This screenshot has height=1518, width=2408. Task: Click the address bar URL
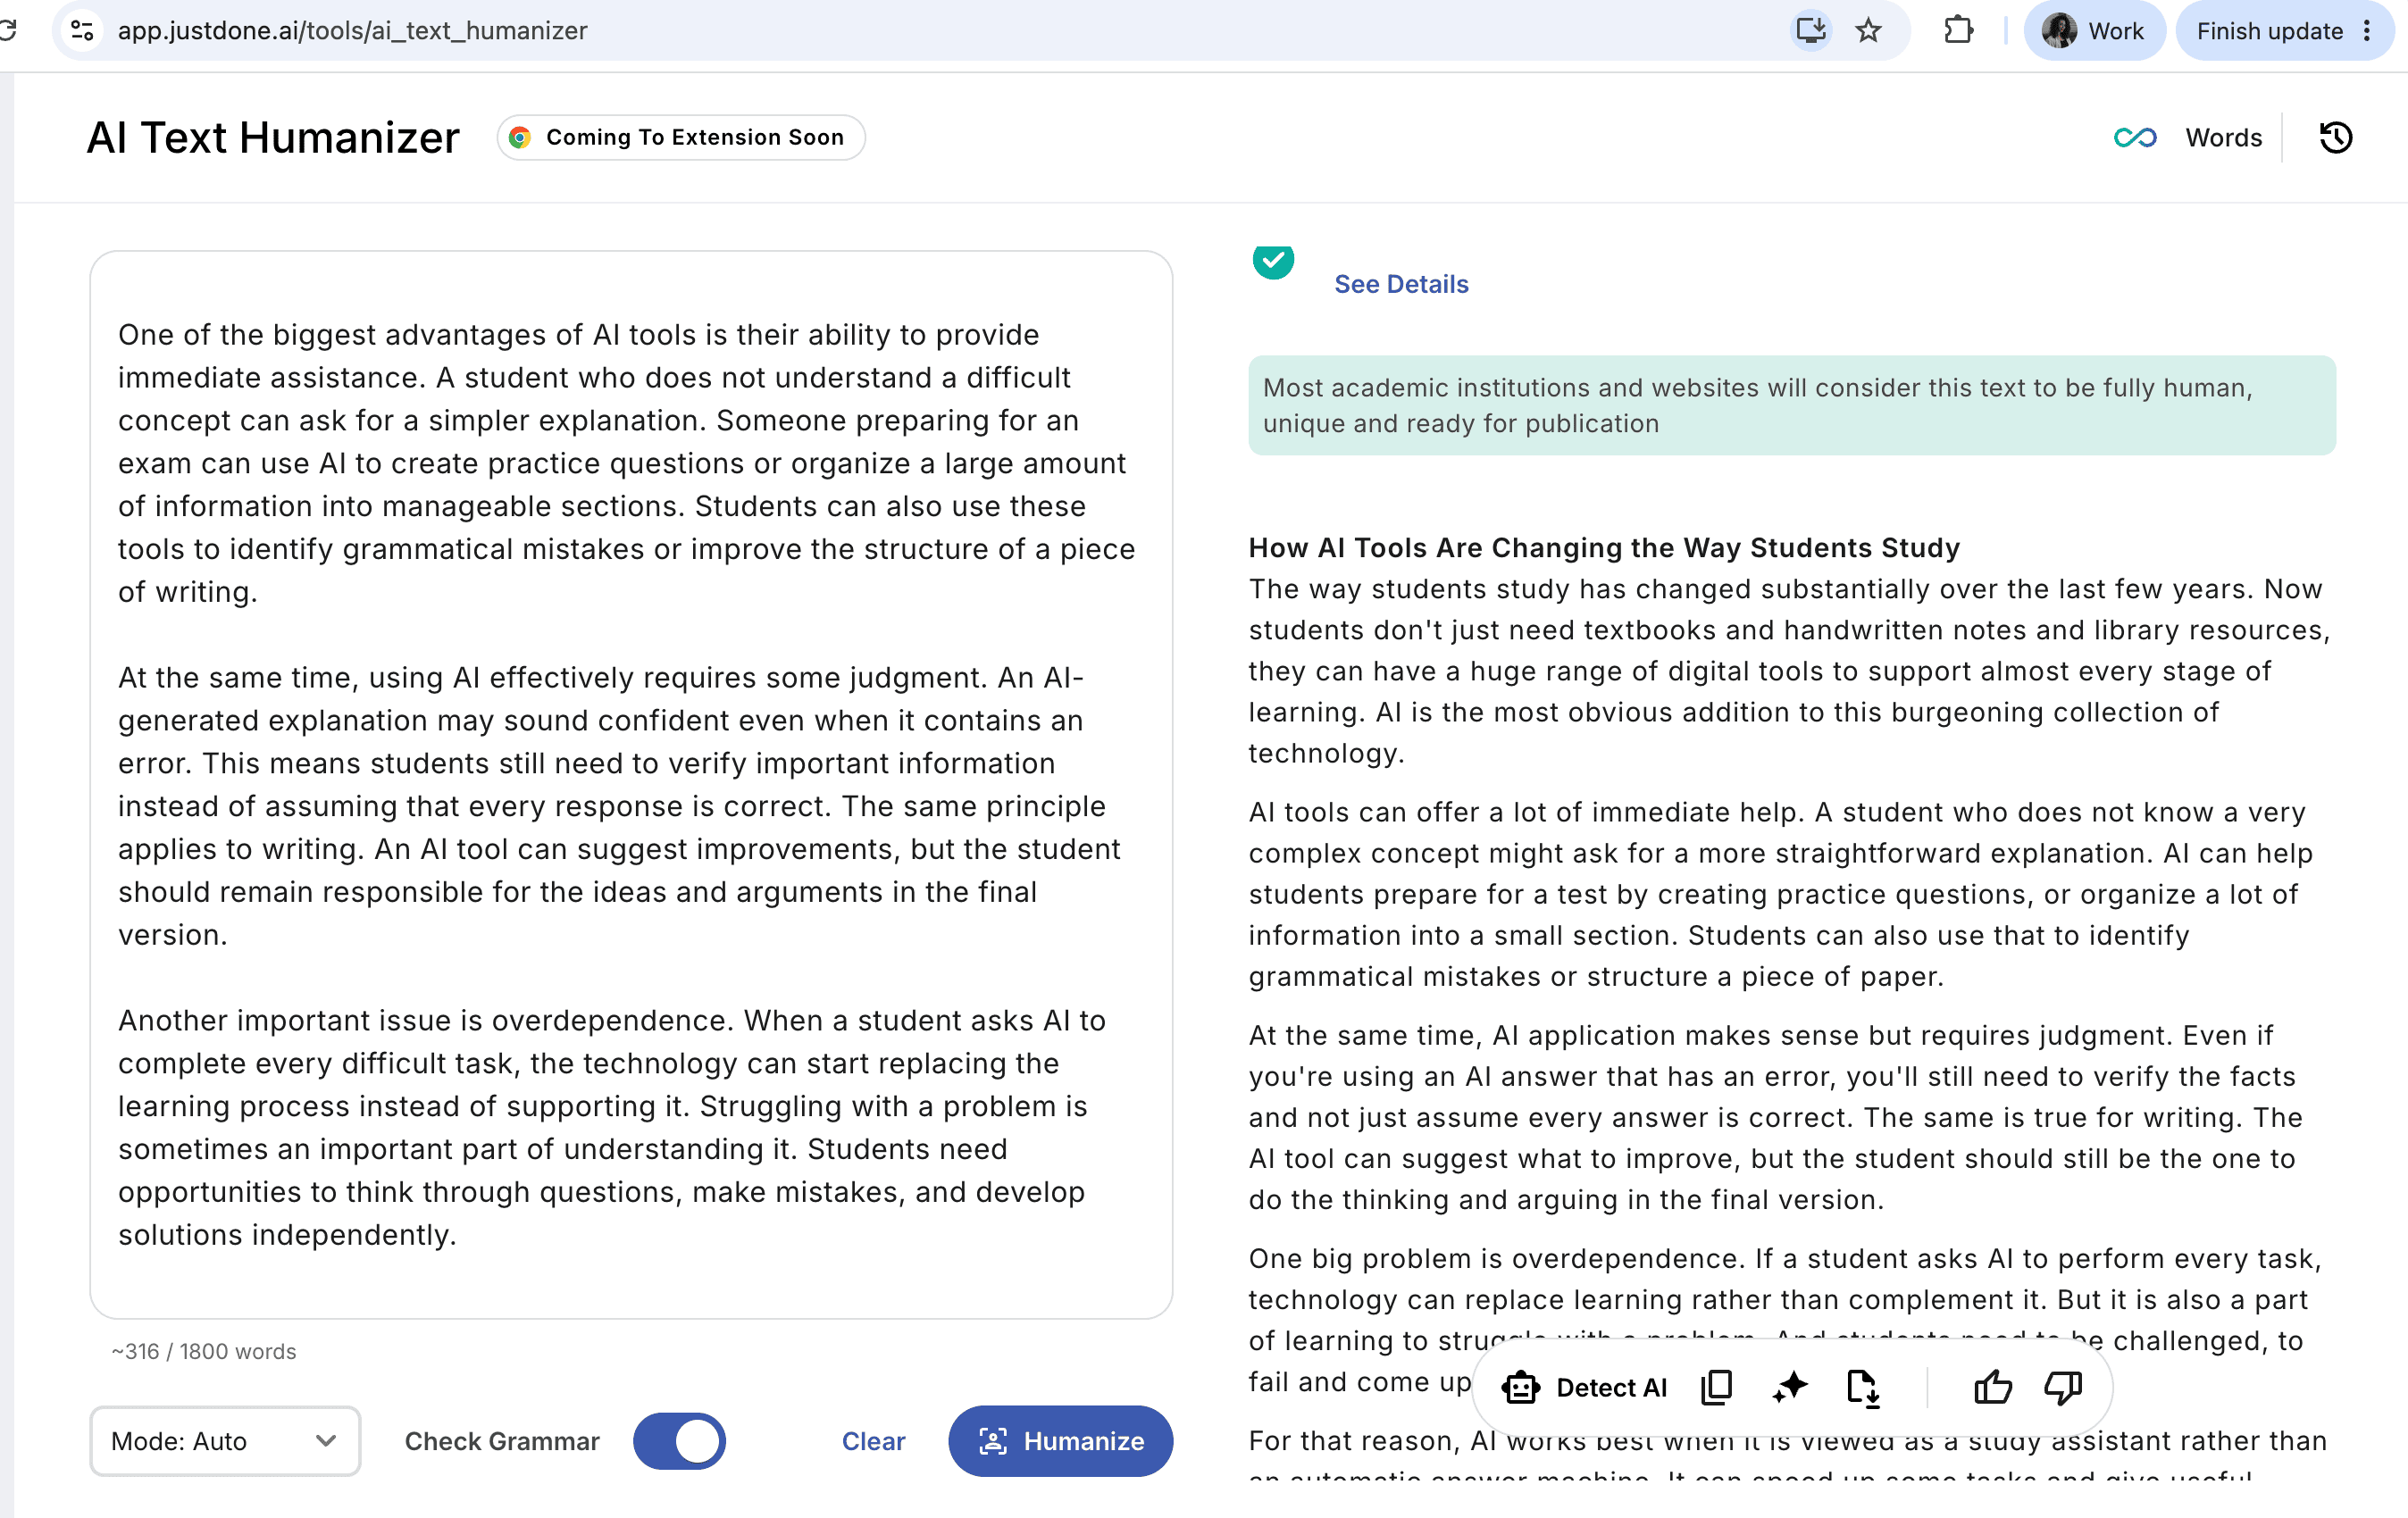(352, 31)
